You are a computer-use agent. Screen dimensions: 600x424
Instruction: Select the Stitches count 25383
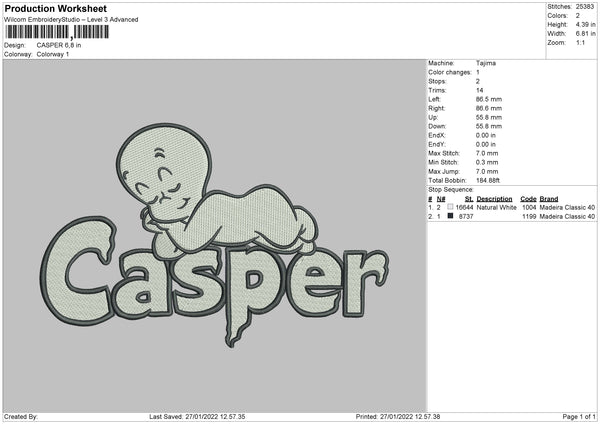[585, 7]
